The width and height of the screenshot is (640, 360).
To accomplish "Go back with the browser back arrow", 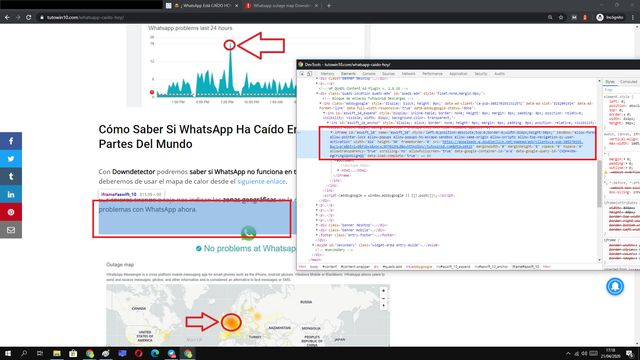I will 7,18.
